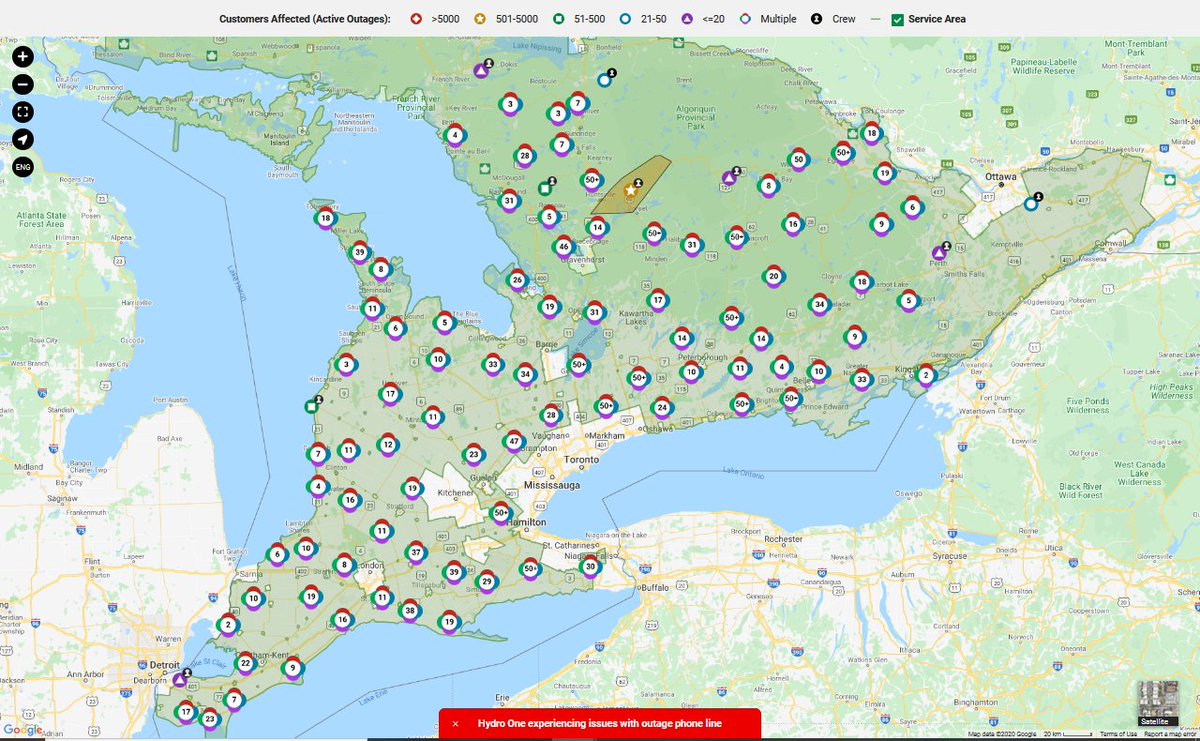Click the Toronto city label on the map
This screenshot has width=1200, height=741.
click(x=582, y=460)
